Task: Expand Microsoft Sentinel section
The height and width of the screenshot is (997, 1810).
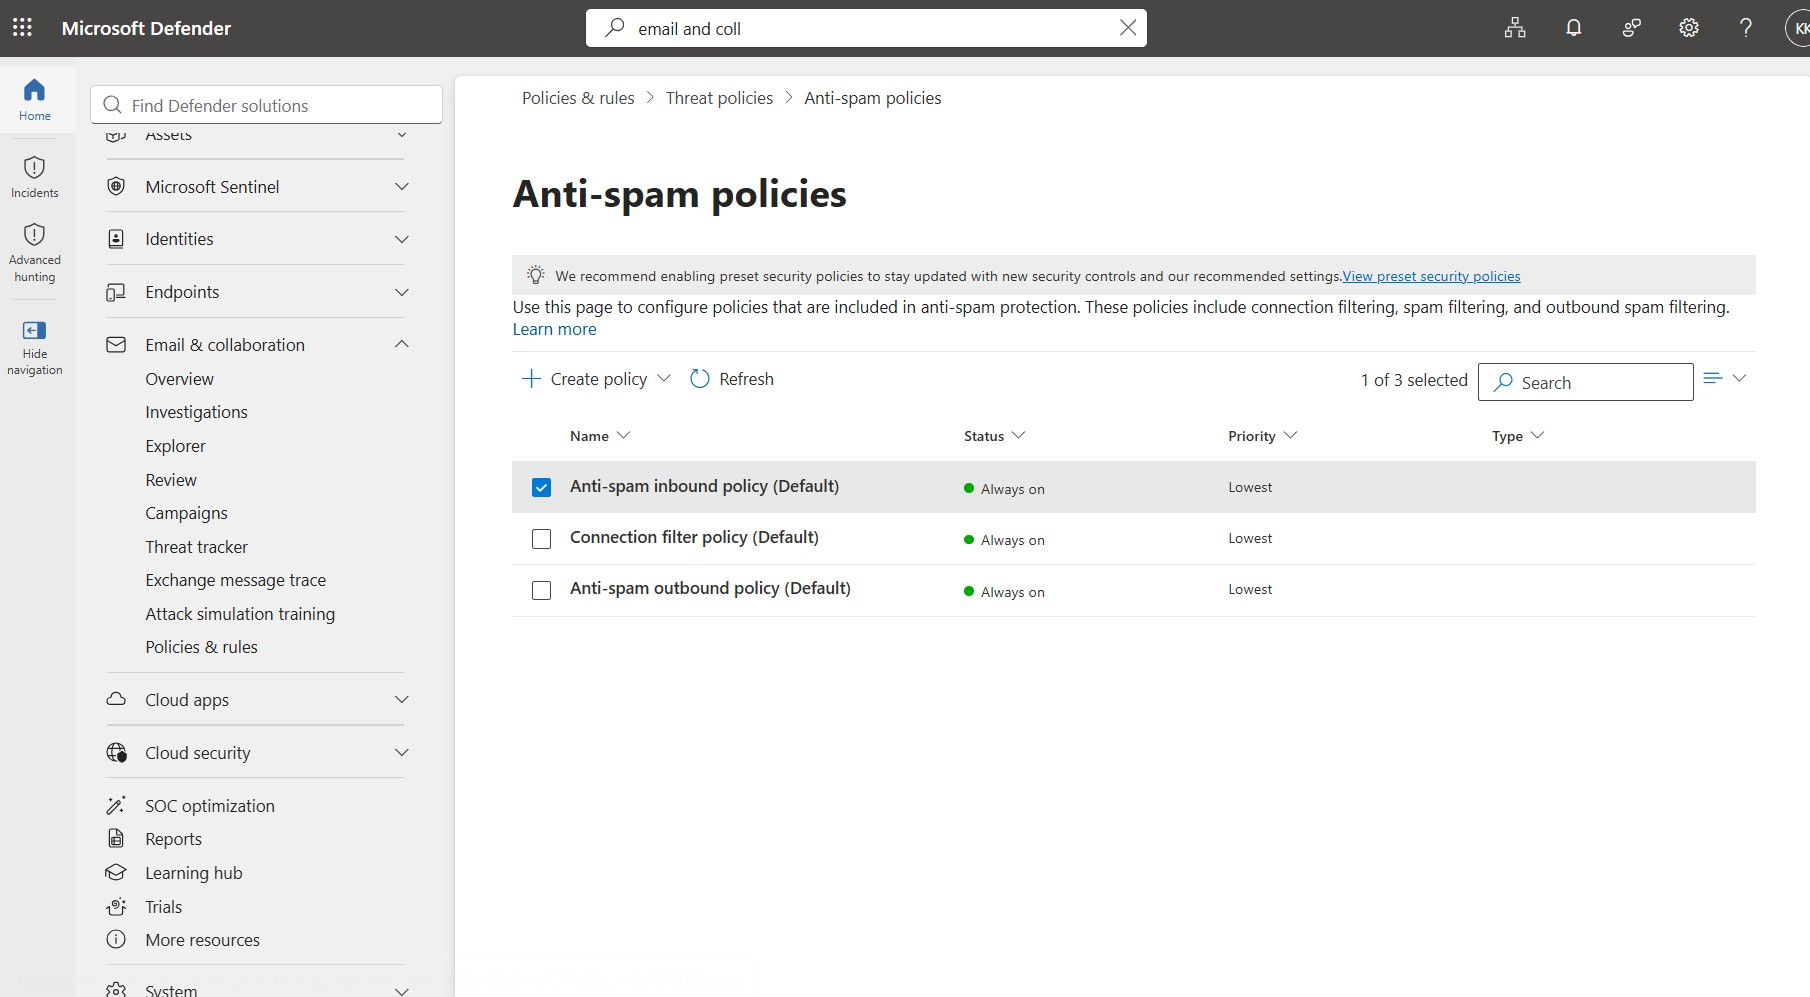Action: 402,186
